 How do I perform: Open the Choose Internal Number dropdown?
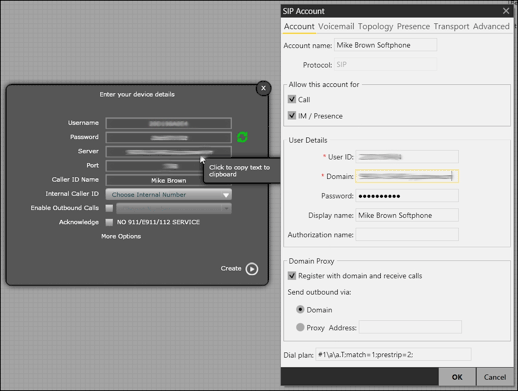click(169, 194)
